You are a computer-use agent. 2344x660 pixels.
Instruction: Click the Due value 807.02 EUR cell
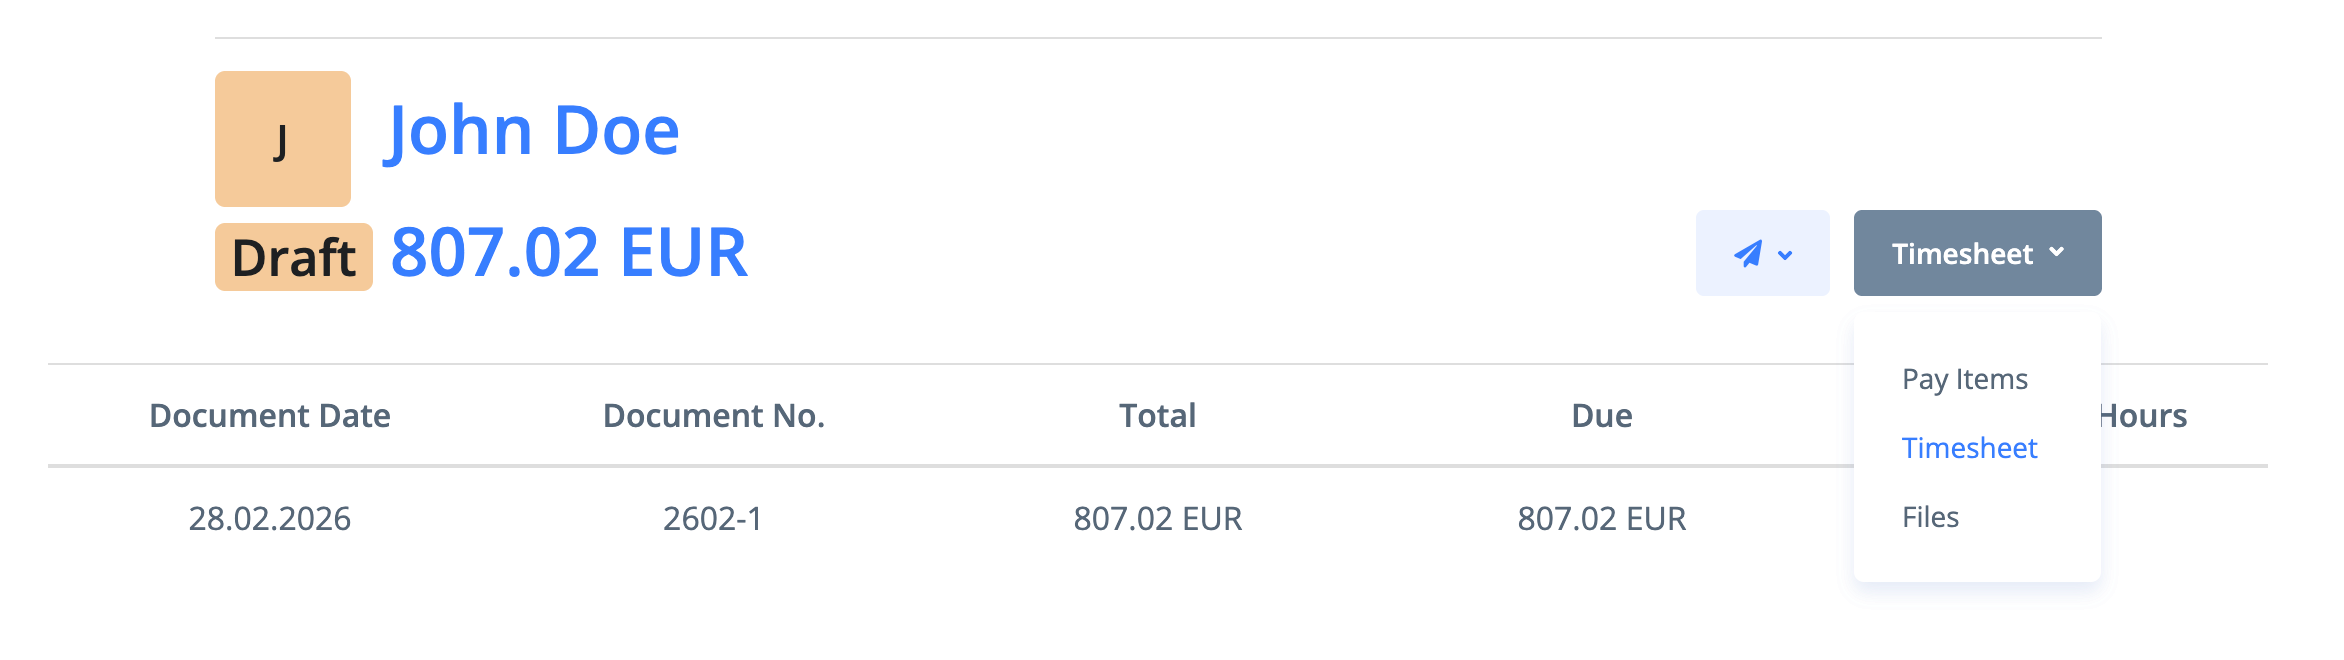tap(1601, 519)
